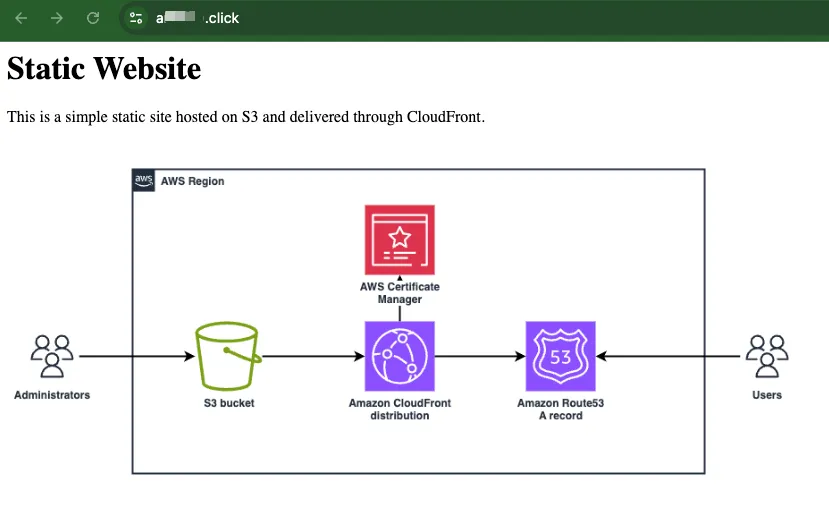Select the address bar URL ending in .click
Image resolution: width=829 pixels, height=522 pixels.
197,19
